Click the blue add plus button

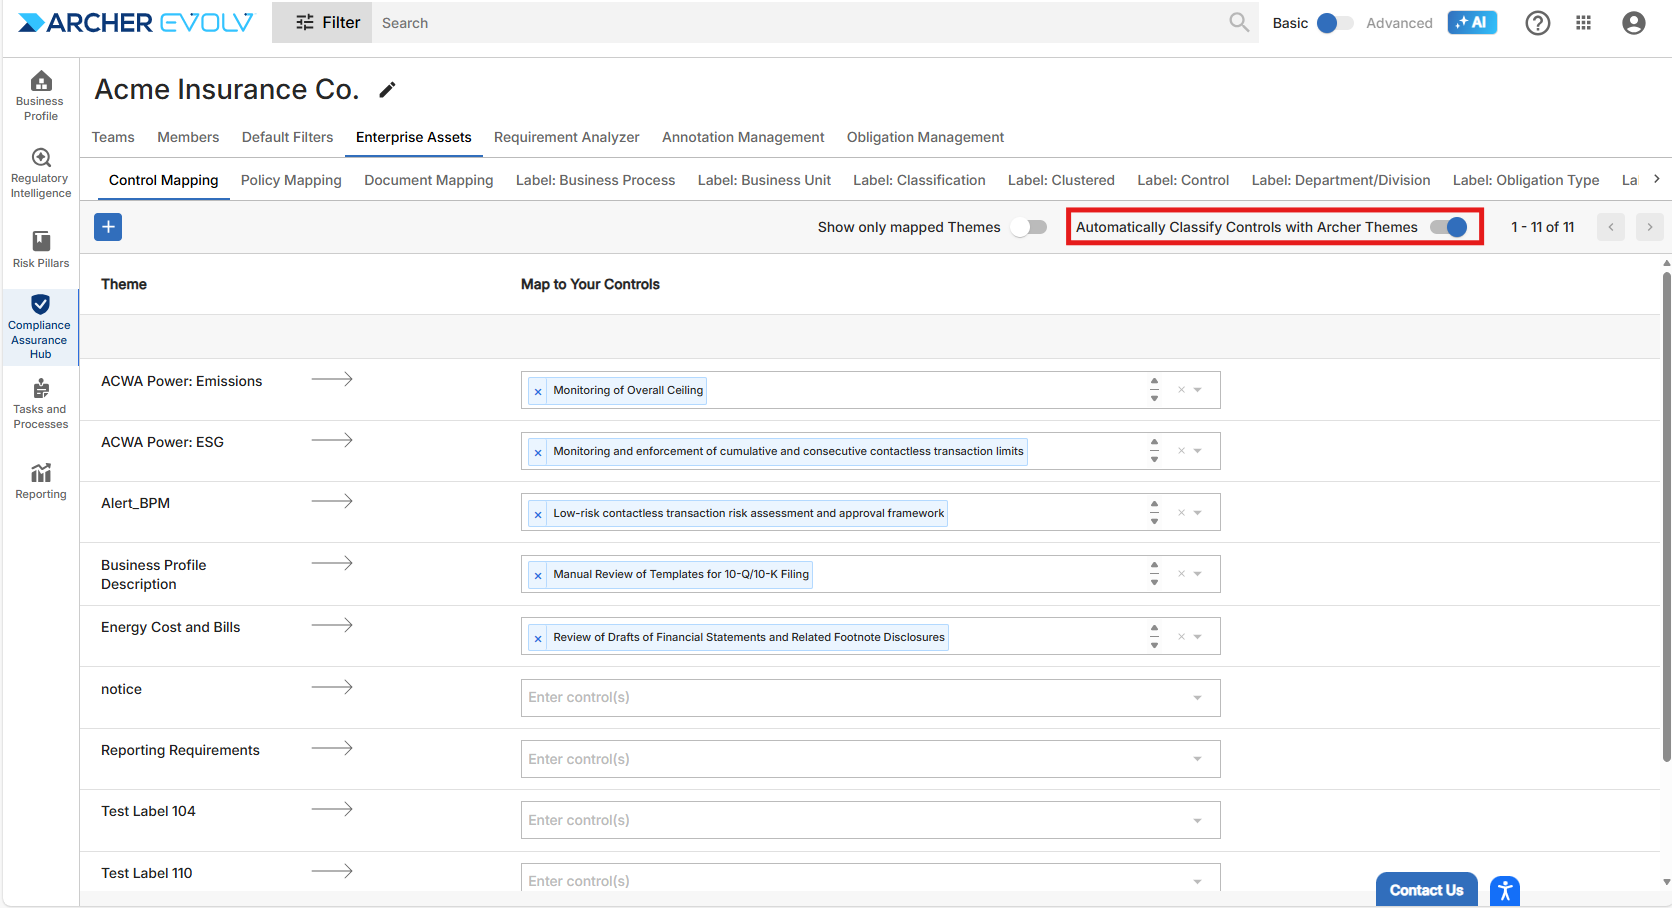(x=108, y=227)
